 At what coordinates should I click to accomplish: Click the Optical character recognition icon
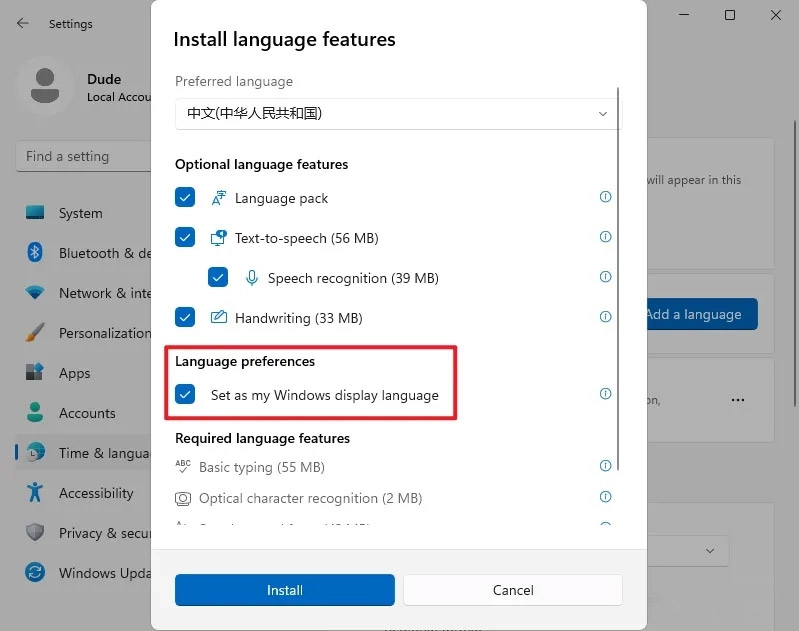pyautogui.click(x=182, y=498)
